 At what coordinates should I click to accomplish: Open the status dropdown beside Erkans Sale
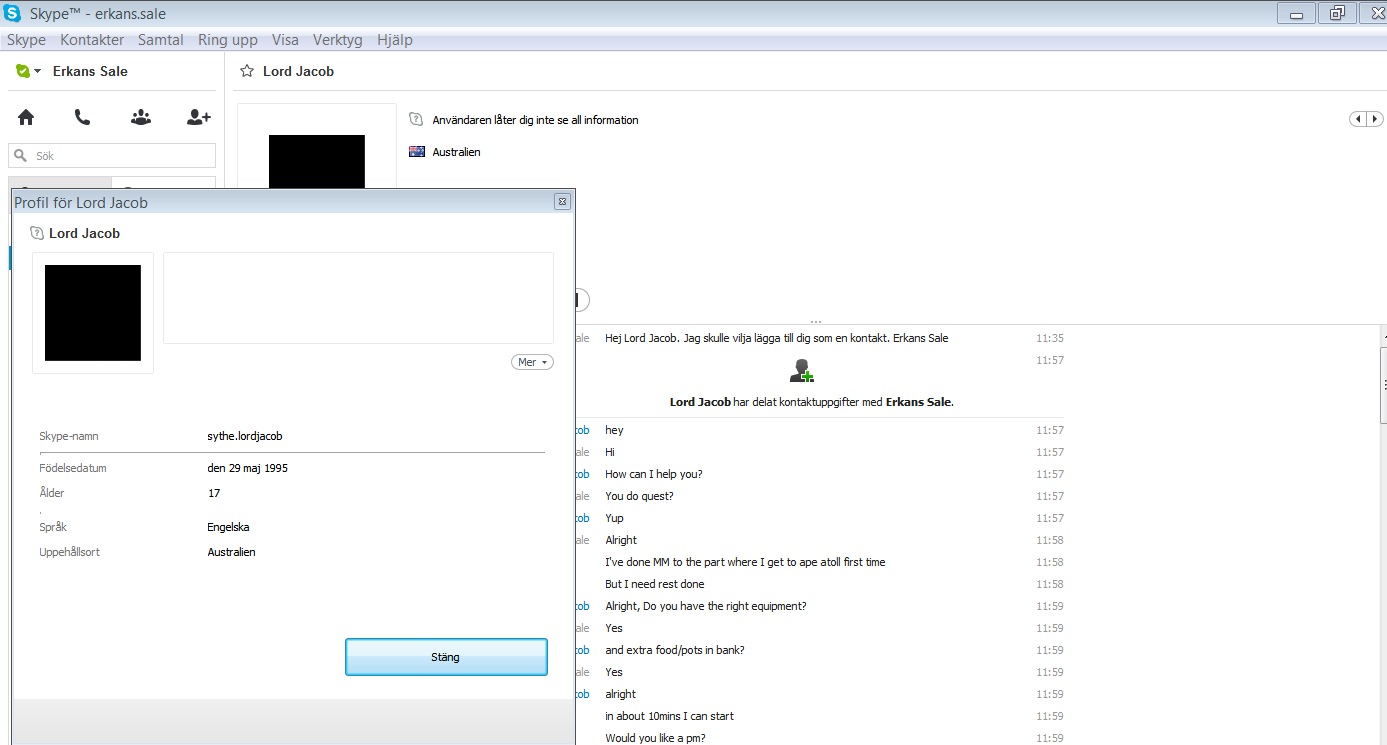tap(37, 71)
